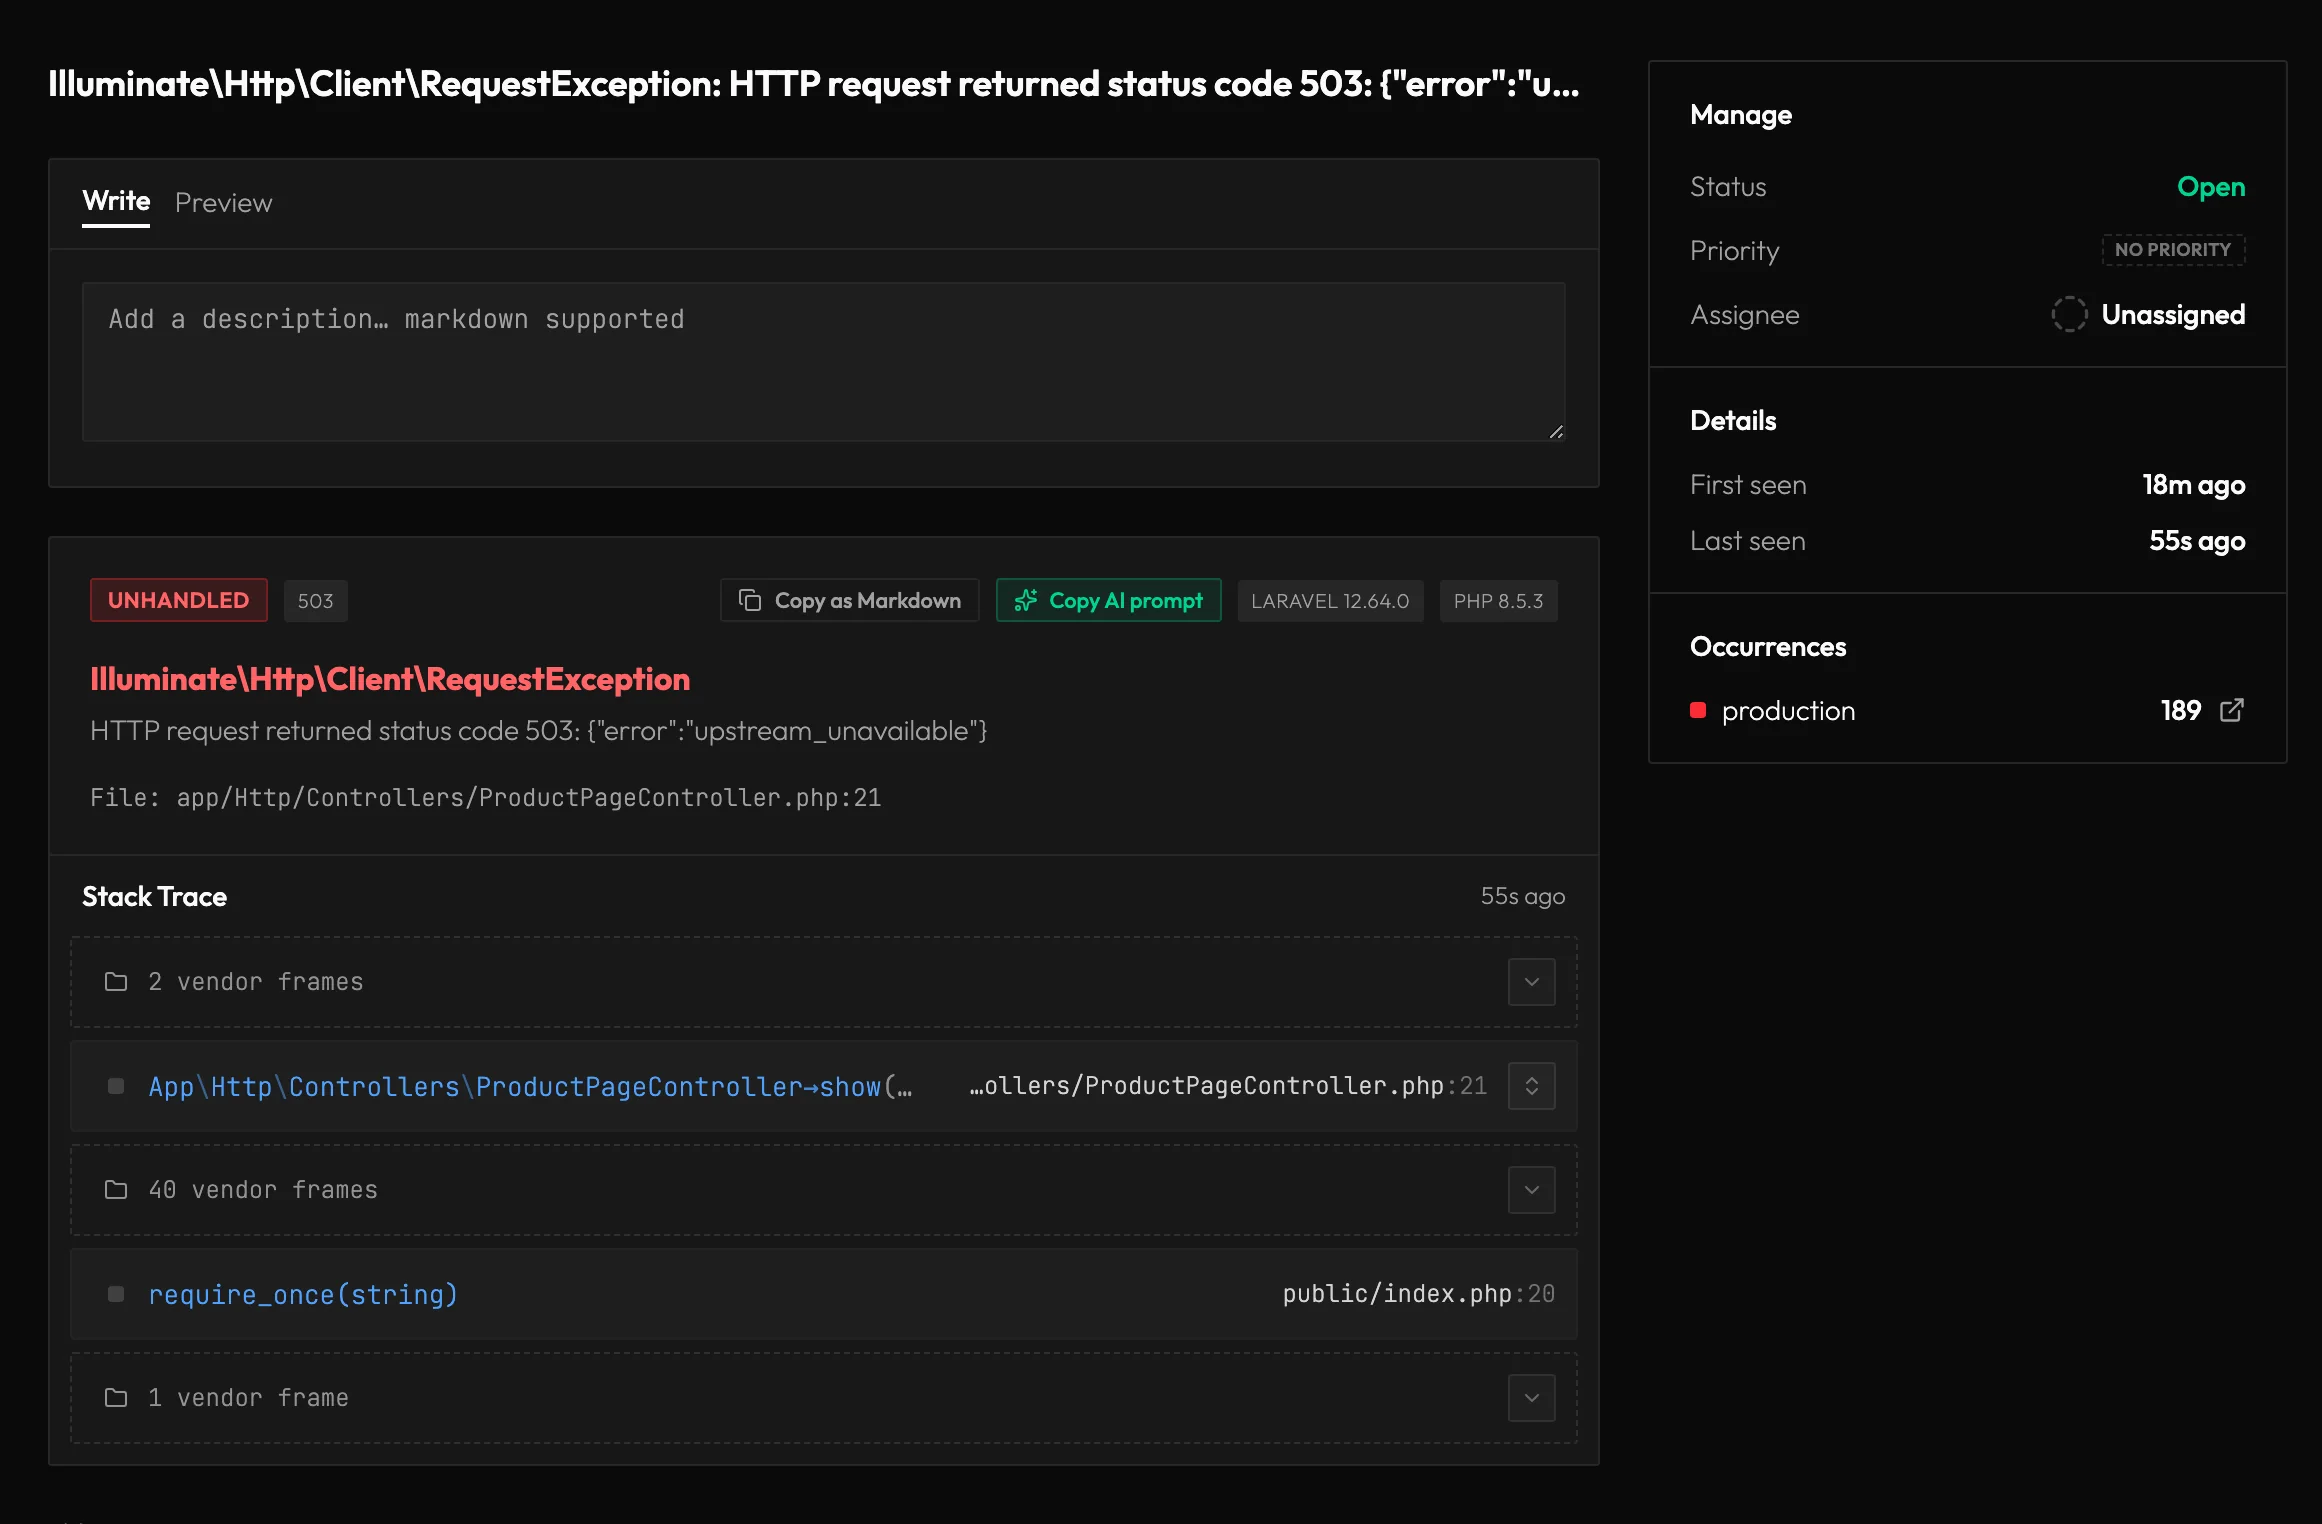The width and height of the screenshot is (2322, 1524).
Task: Expand the 2 vendor frames group
Action: [x=1531, y=982]
